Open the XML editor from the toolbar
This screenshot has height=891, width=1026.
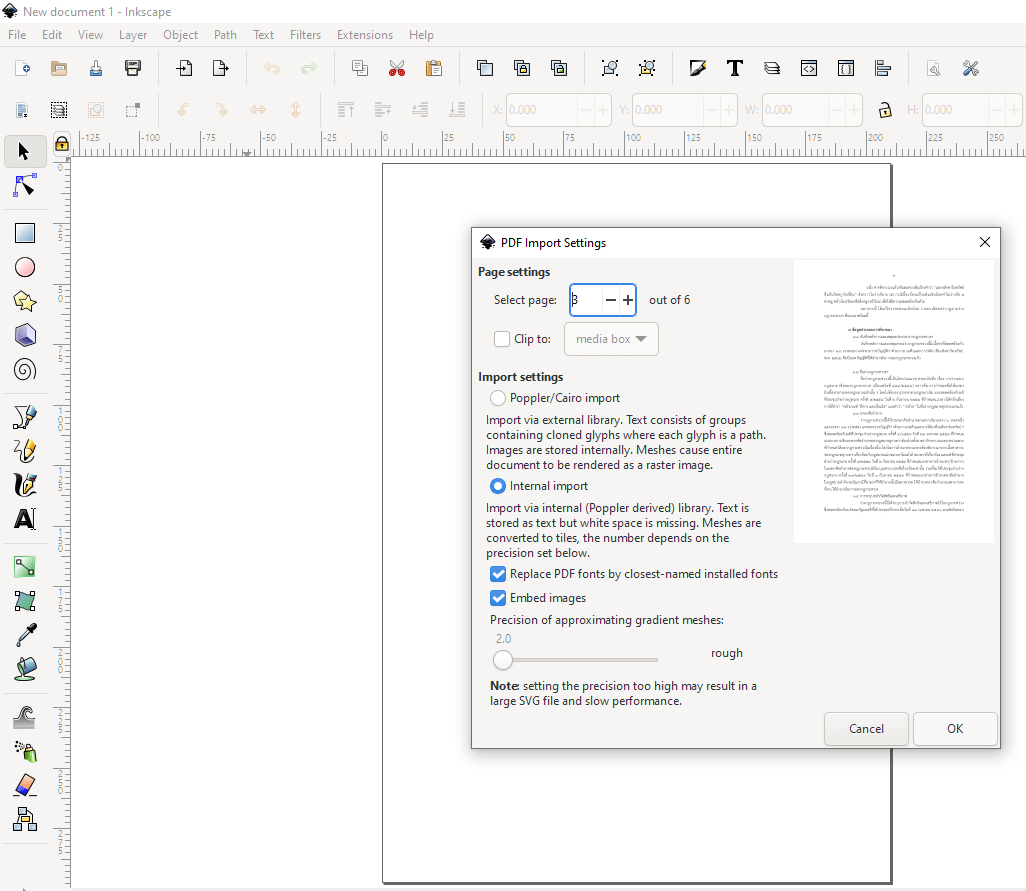pos(808,69)
